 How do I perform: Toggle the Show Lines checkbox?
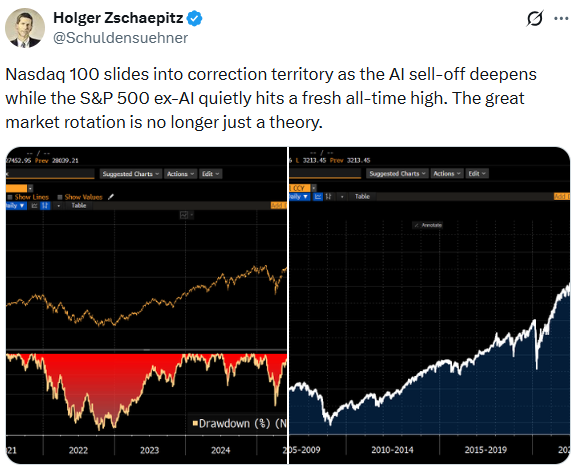point(10,197)
